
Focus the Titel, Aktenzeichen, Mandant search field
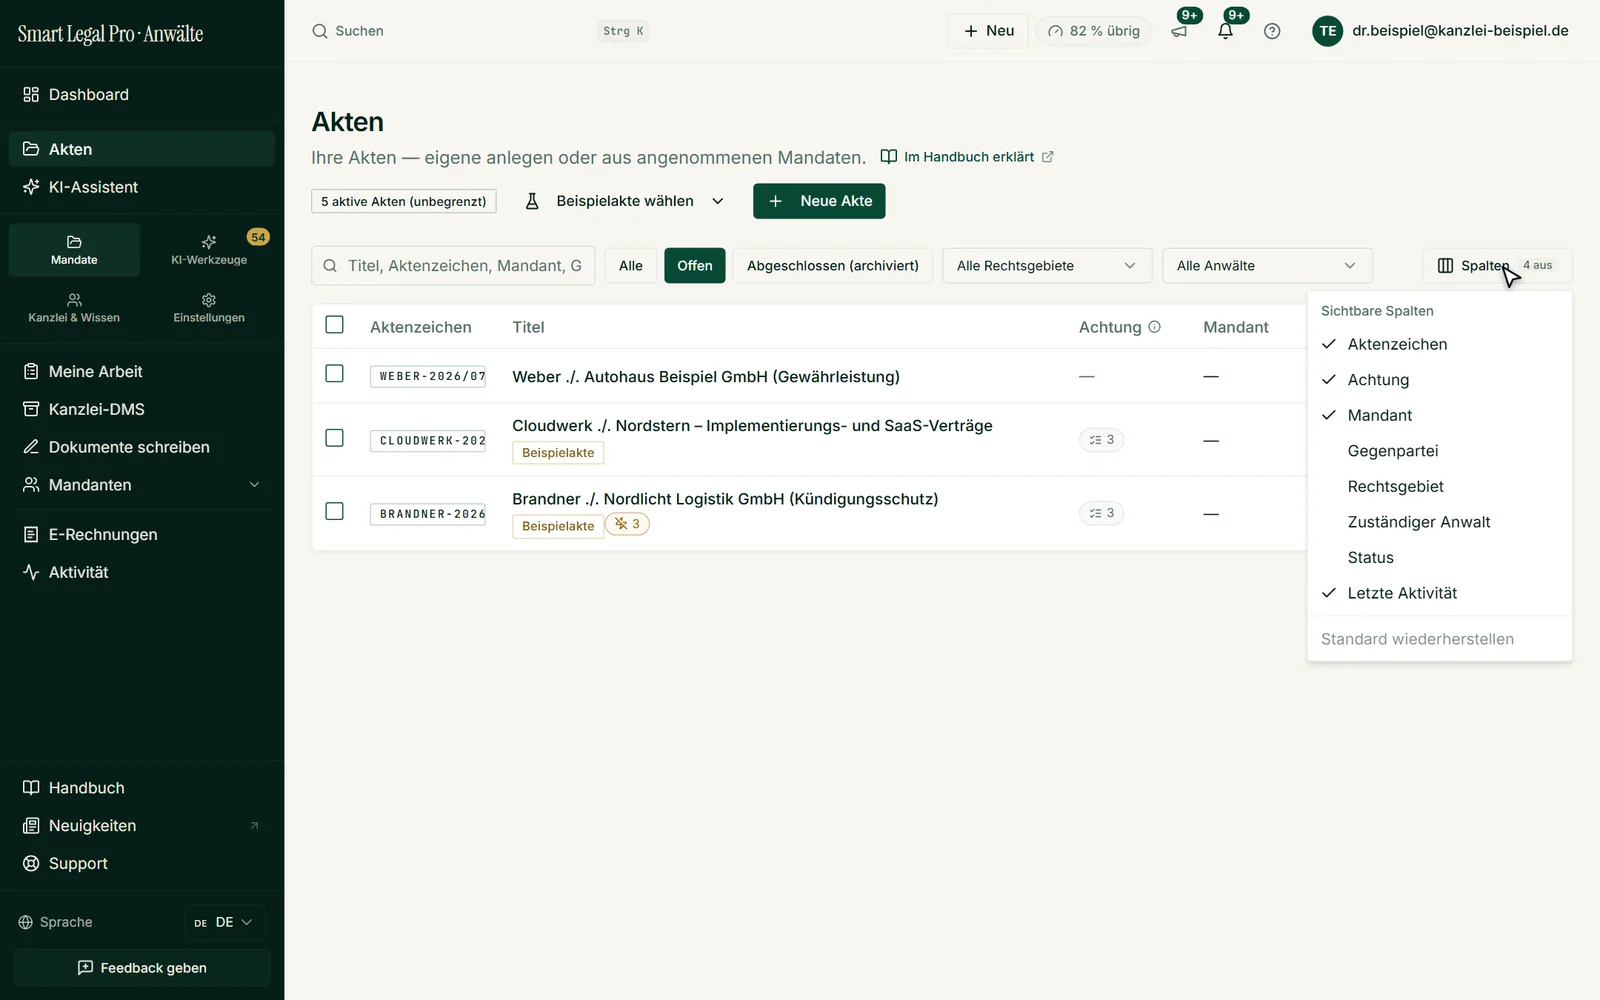click(454, 266)
